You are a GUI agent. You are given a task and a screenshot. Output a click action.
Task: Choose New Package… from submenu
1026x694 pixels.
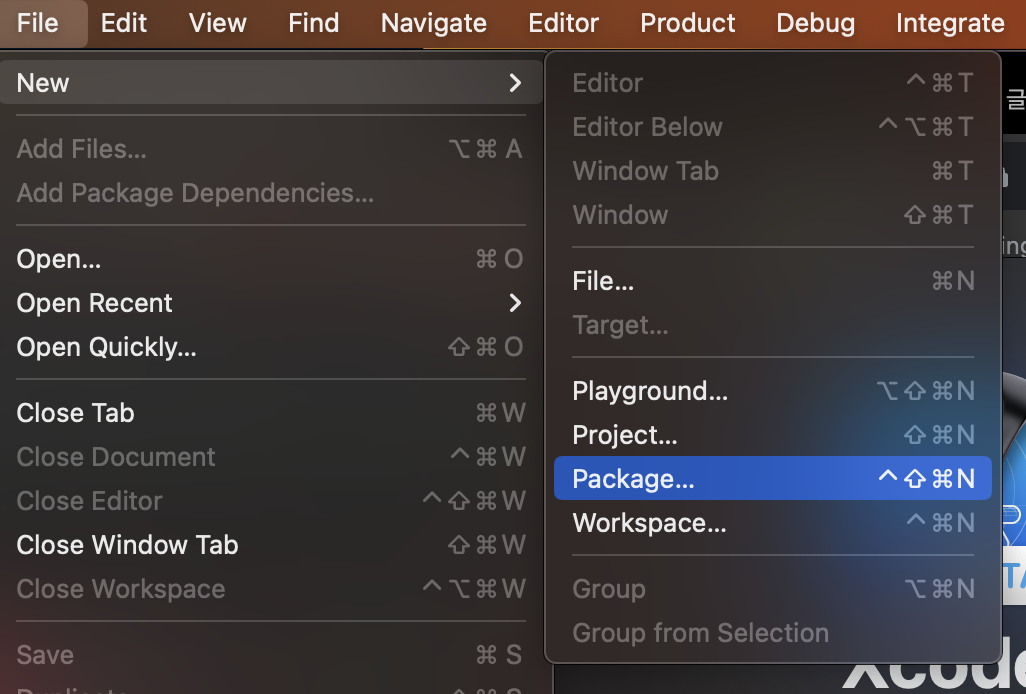click(633, 479)
